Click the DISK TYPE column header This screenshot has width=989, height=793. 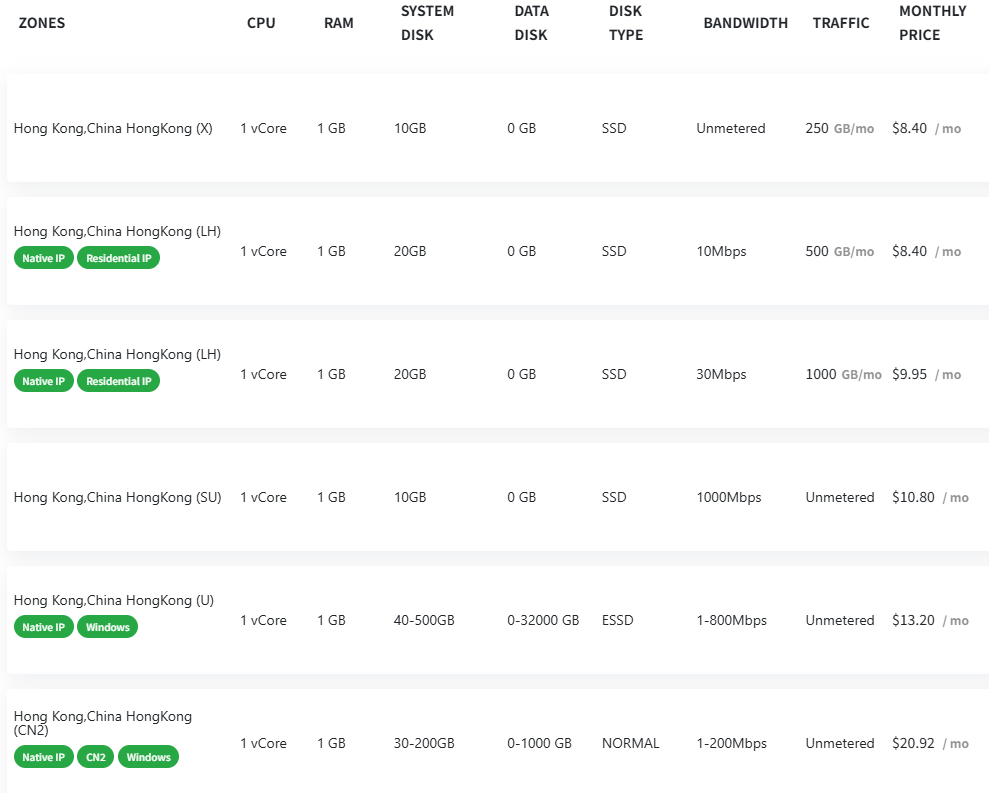point(626,23)
